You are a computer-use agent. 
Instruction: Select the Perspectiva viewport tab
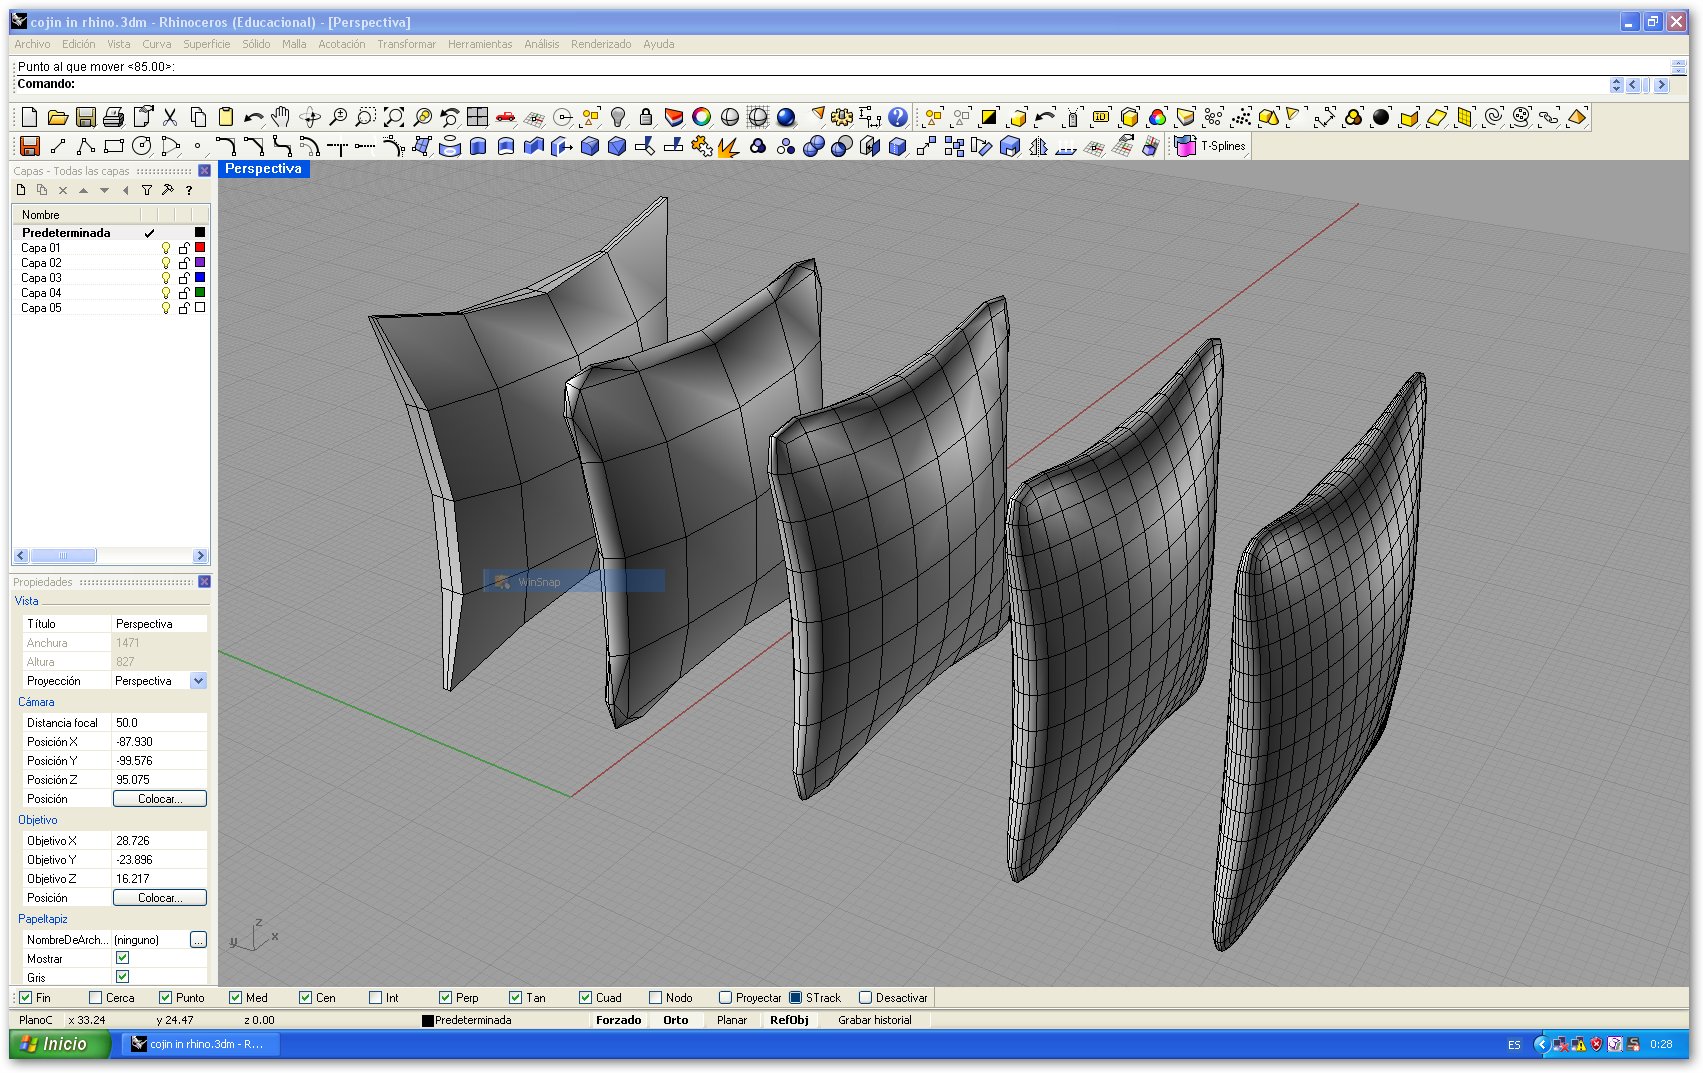263,169
